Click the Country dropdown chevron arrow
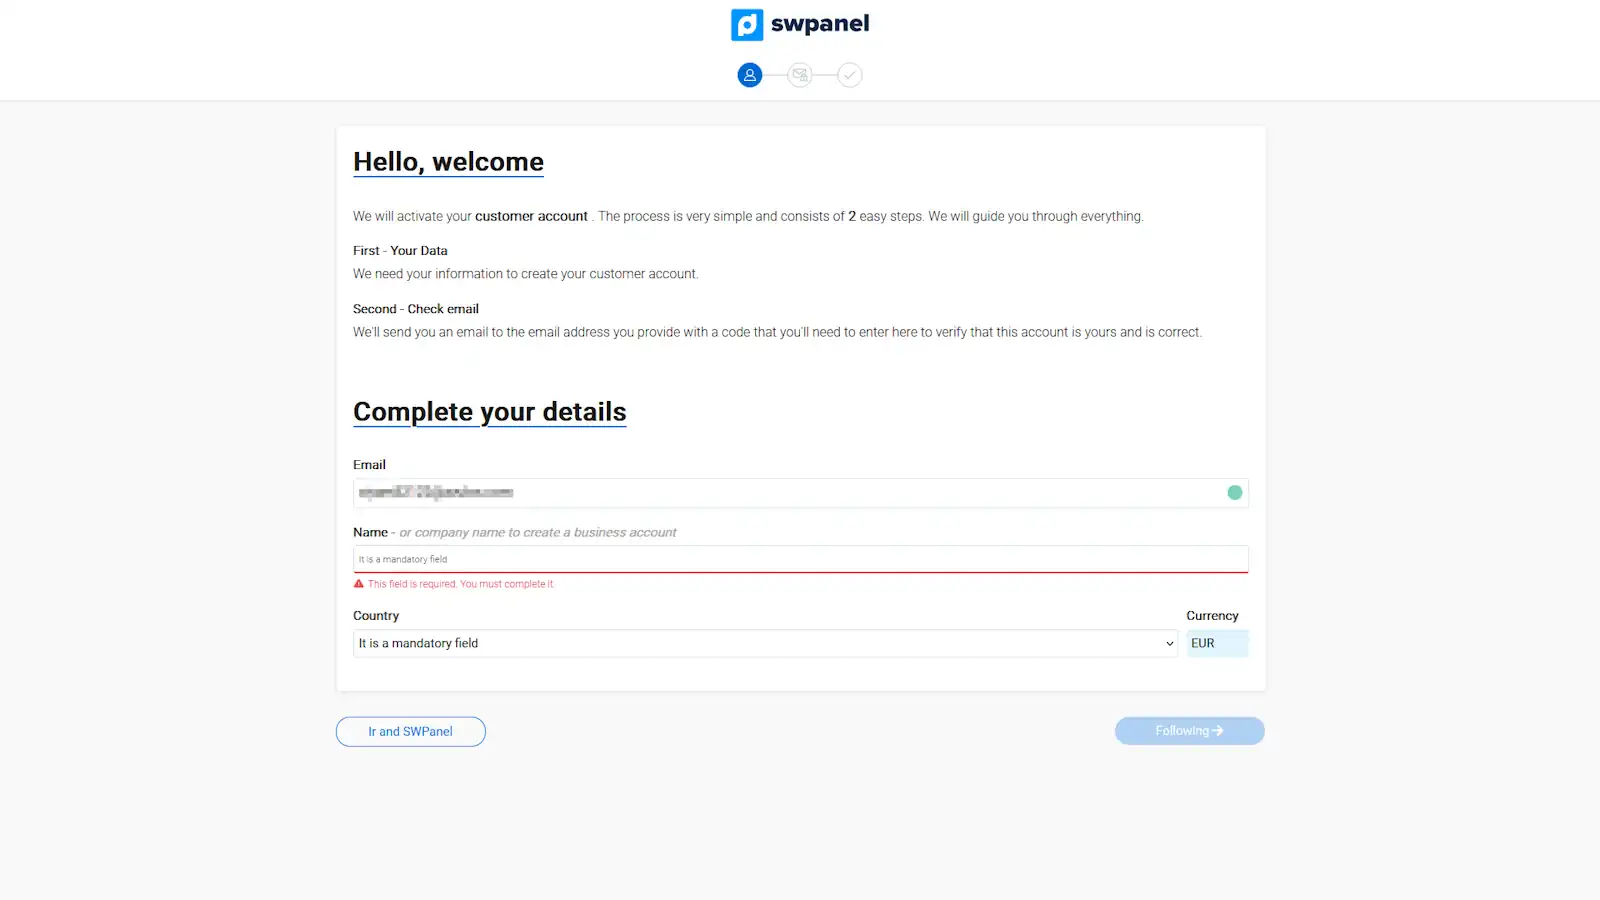This screenshot has width=1600, height=900. 1170,643
